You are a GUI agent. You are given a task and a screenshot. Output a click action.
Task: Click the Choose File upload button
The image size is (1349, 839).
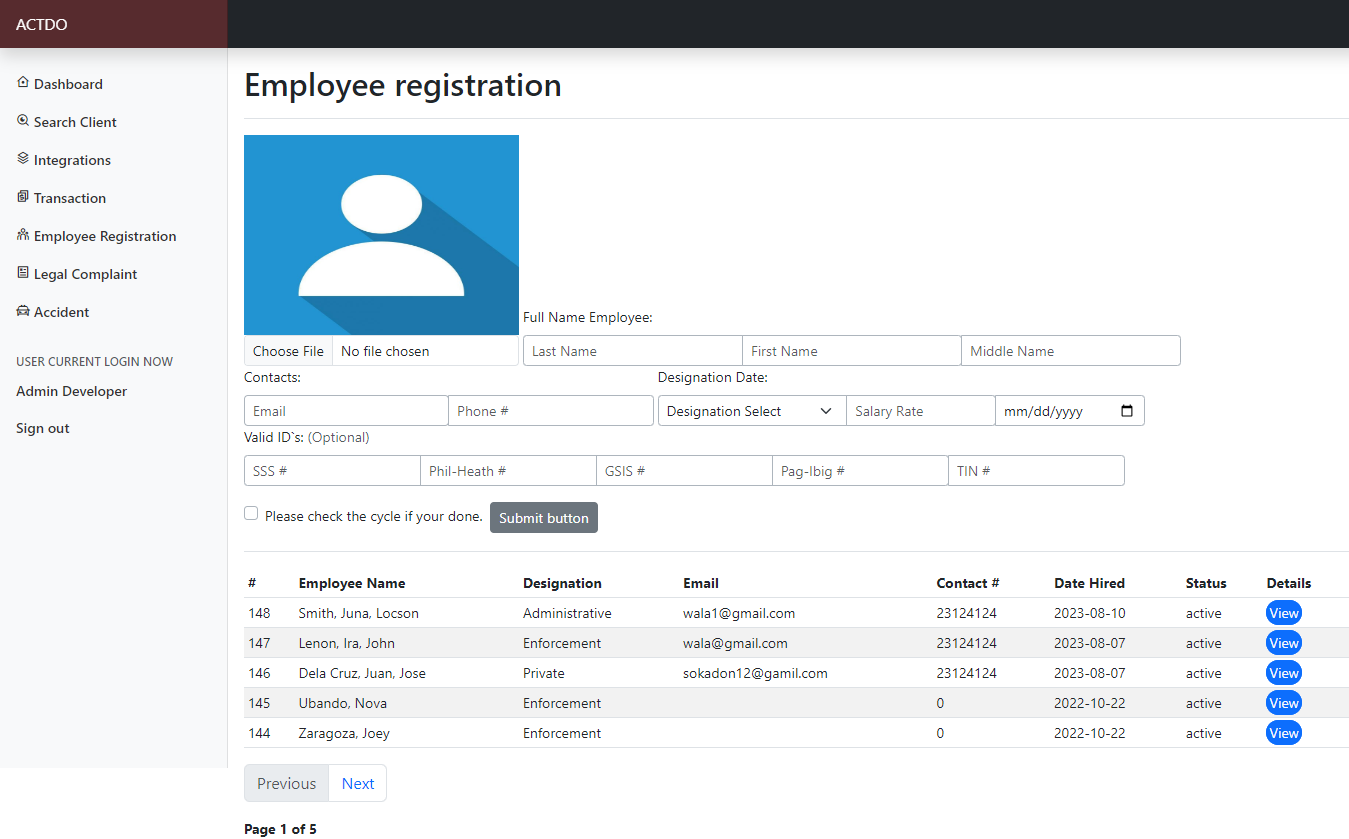coord(288,351)
